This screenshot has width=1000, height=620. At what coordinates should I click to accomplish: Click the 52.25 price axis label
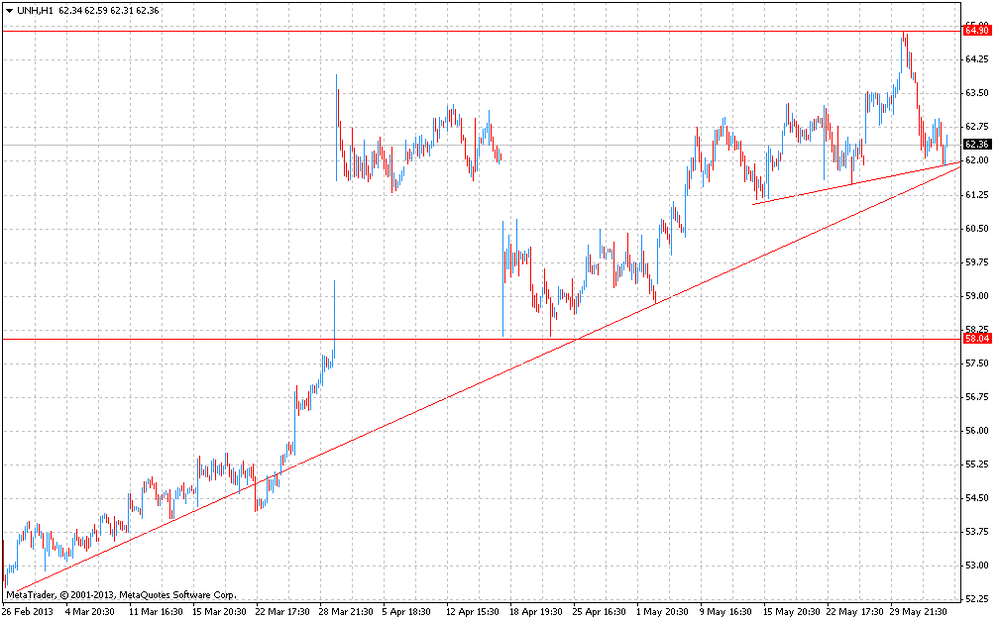coord(976,600)
